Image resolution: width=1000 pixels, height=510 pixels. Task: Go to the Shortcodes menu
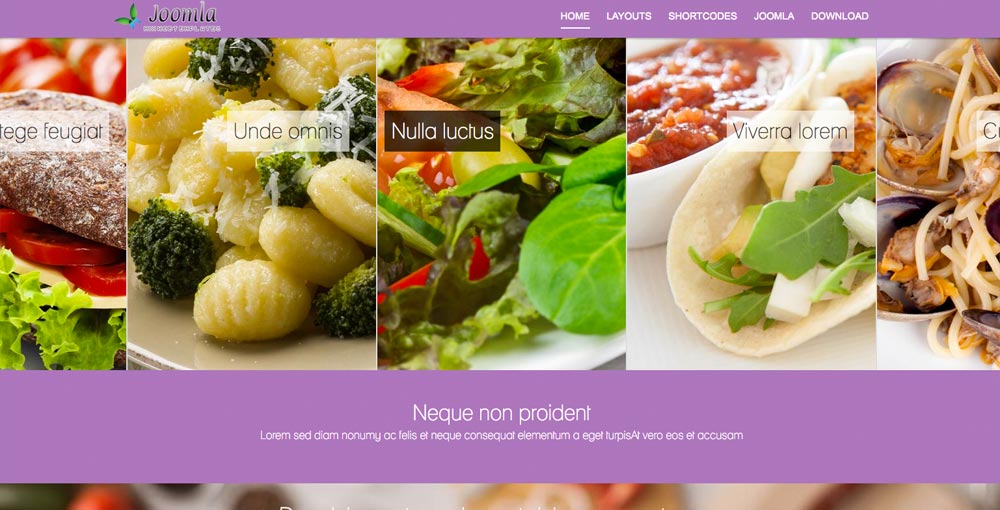coord(702,17)
